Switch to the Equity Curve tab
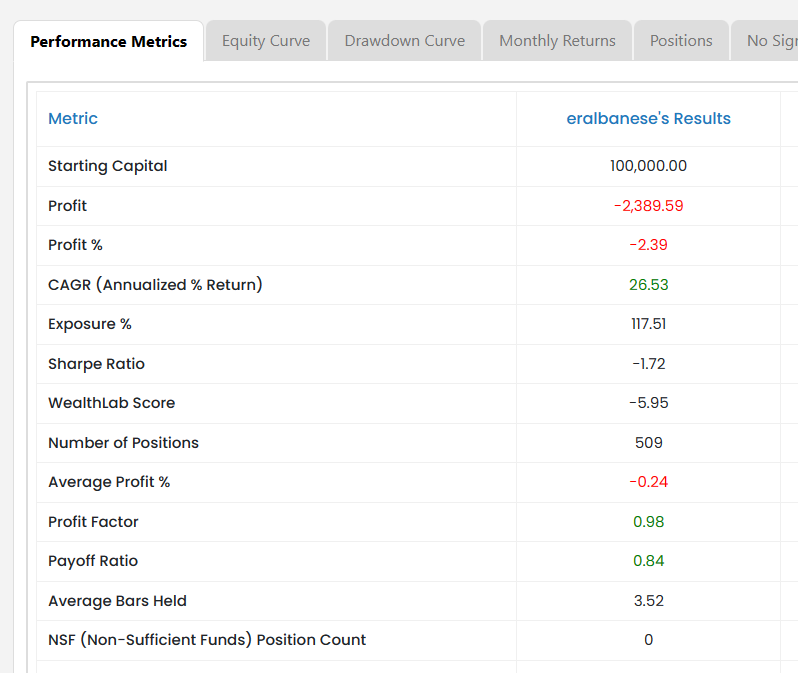Viewport: 798px width, 673px height. click(266, 41)
